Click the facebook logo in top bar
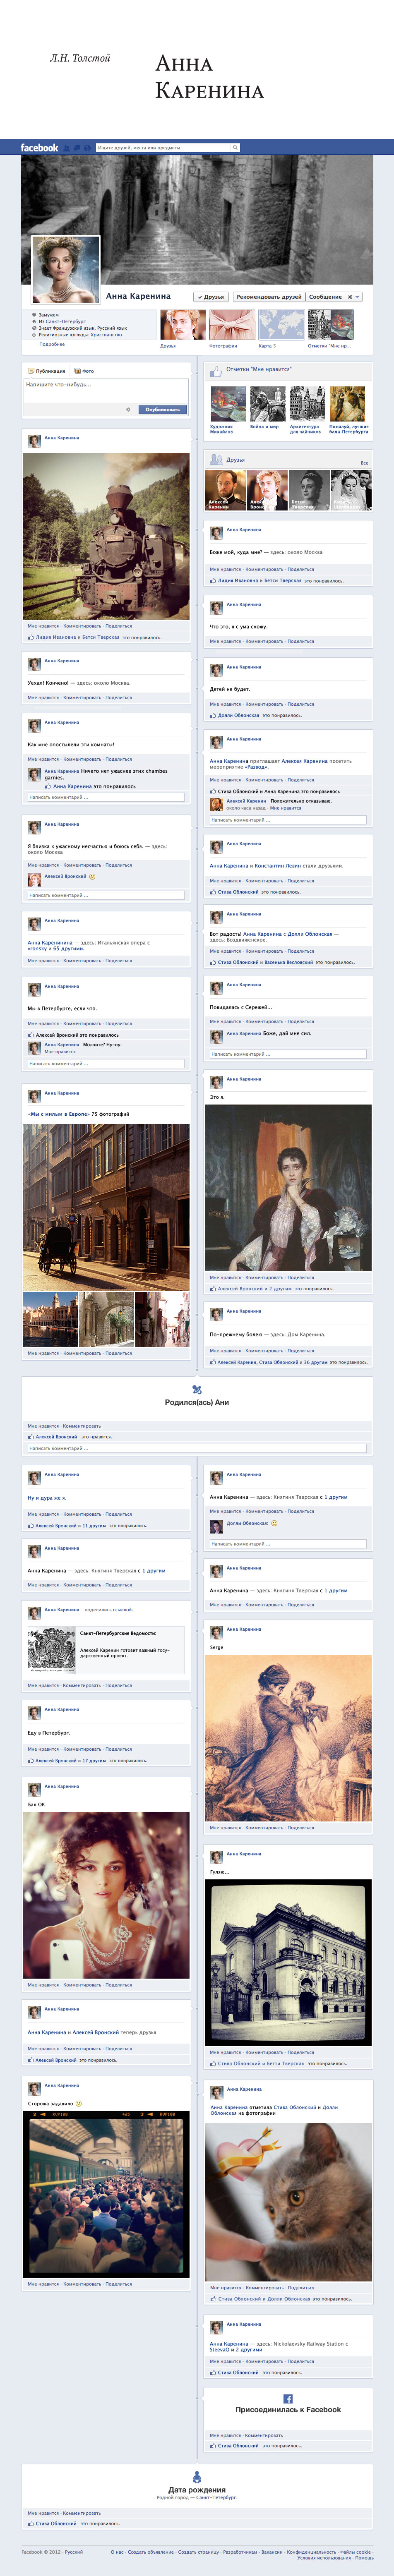The width and height of the screenshot is (394, 2576). point(39,147)
